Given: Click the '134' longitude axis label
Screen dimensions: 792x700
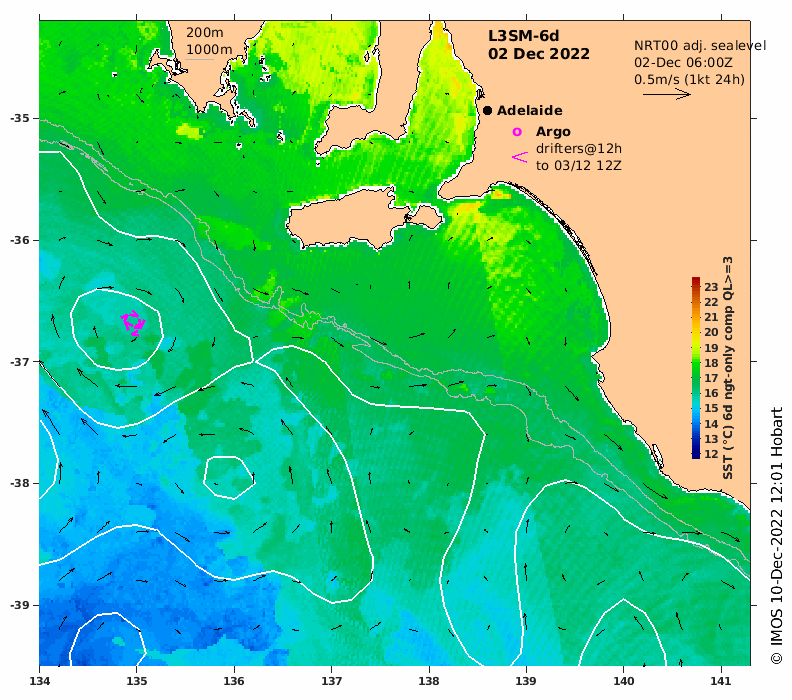Looking at the screenshot, I should click(39, 681).
